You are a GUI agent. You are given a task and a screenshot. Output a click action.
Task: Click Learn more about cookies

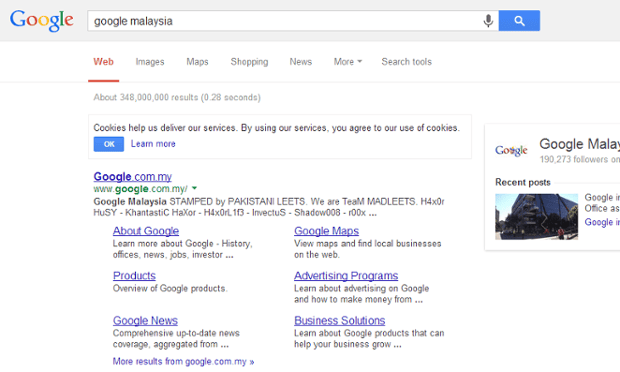pos(153,144)
